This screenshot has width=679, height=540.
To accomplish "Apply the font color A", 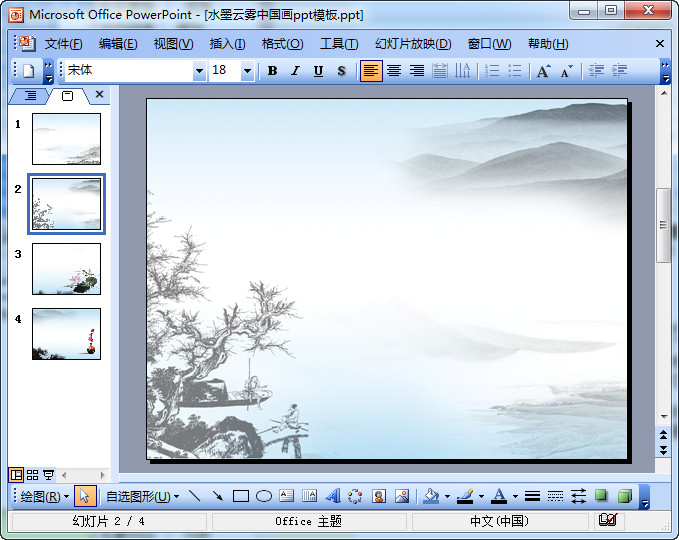I will [x=499, y=496].
